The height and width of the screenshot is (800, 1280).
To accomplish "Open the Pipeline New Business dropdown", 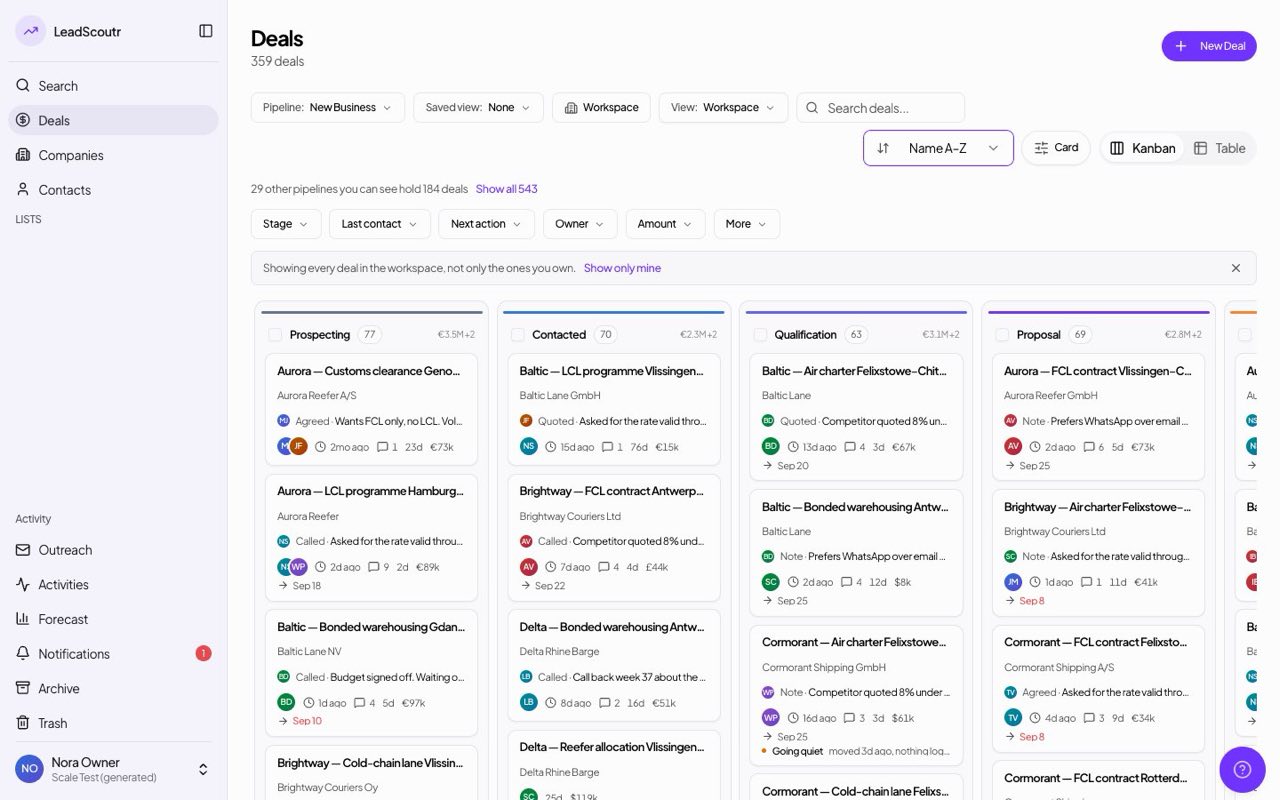I will (x=328, y=108).
